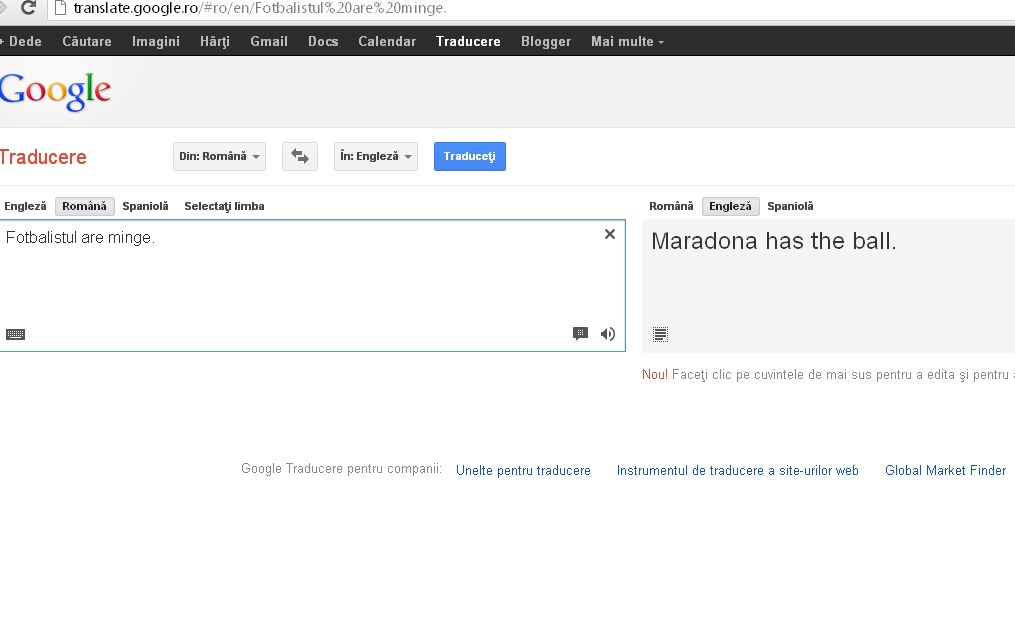Open Docs in the top bar
Viewport: 1015px width, 625px height.
323,41
